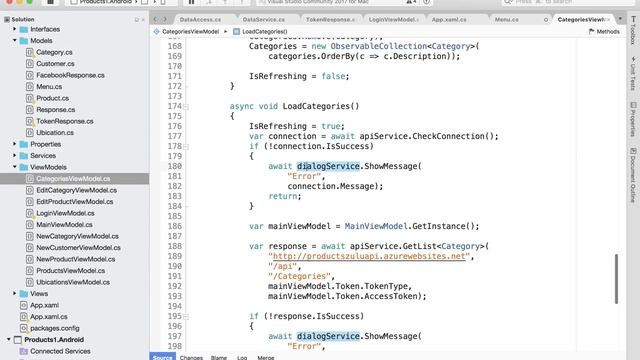Image resolution: width=640 pixels, height=360 pixels.
Task: Click the Views folder icon
Action: (24, 293)
